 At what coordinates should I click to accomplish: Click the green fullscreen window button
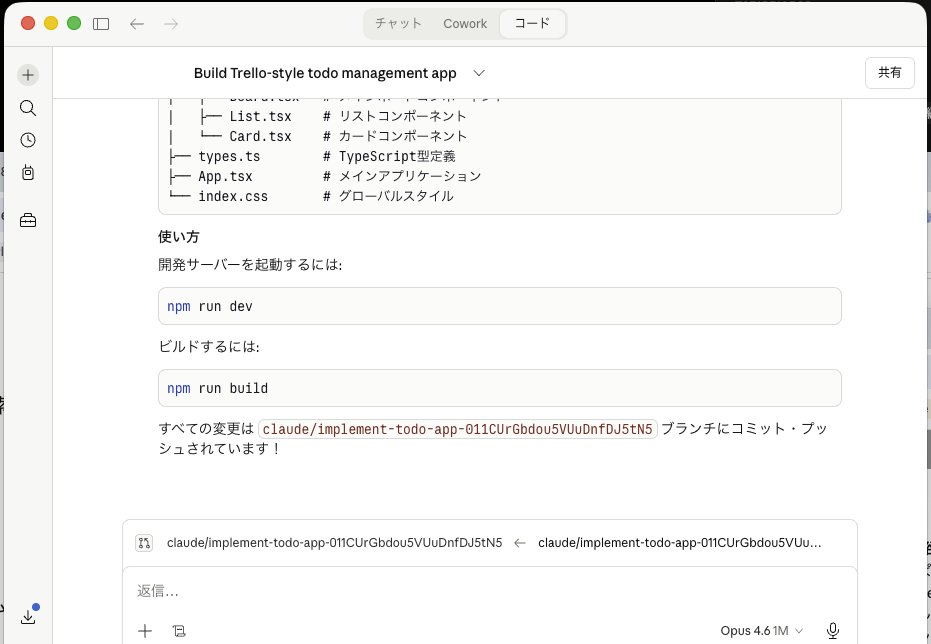coord(74,23)
